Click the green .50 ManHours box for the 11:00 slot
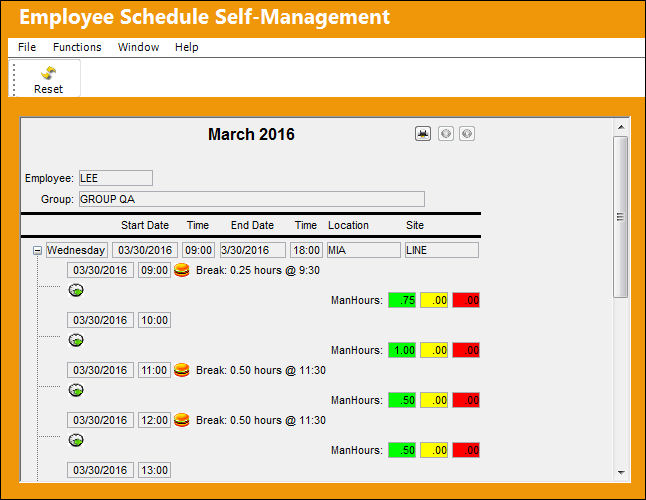Image resolution: width=646 pixels, height=500 pixels. tap(402, 400)
